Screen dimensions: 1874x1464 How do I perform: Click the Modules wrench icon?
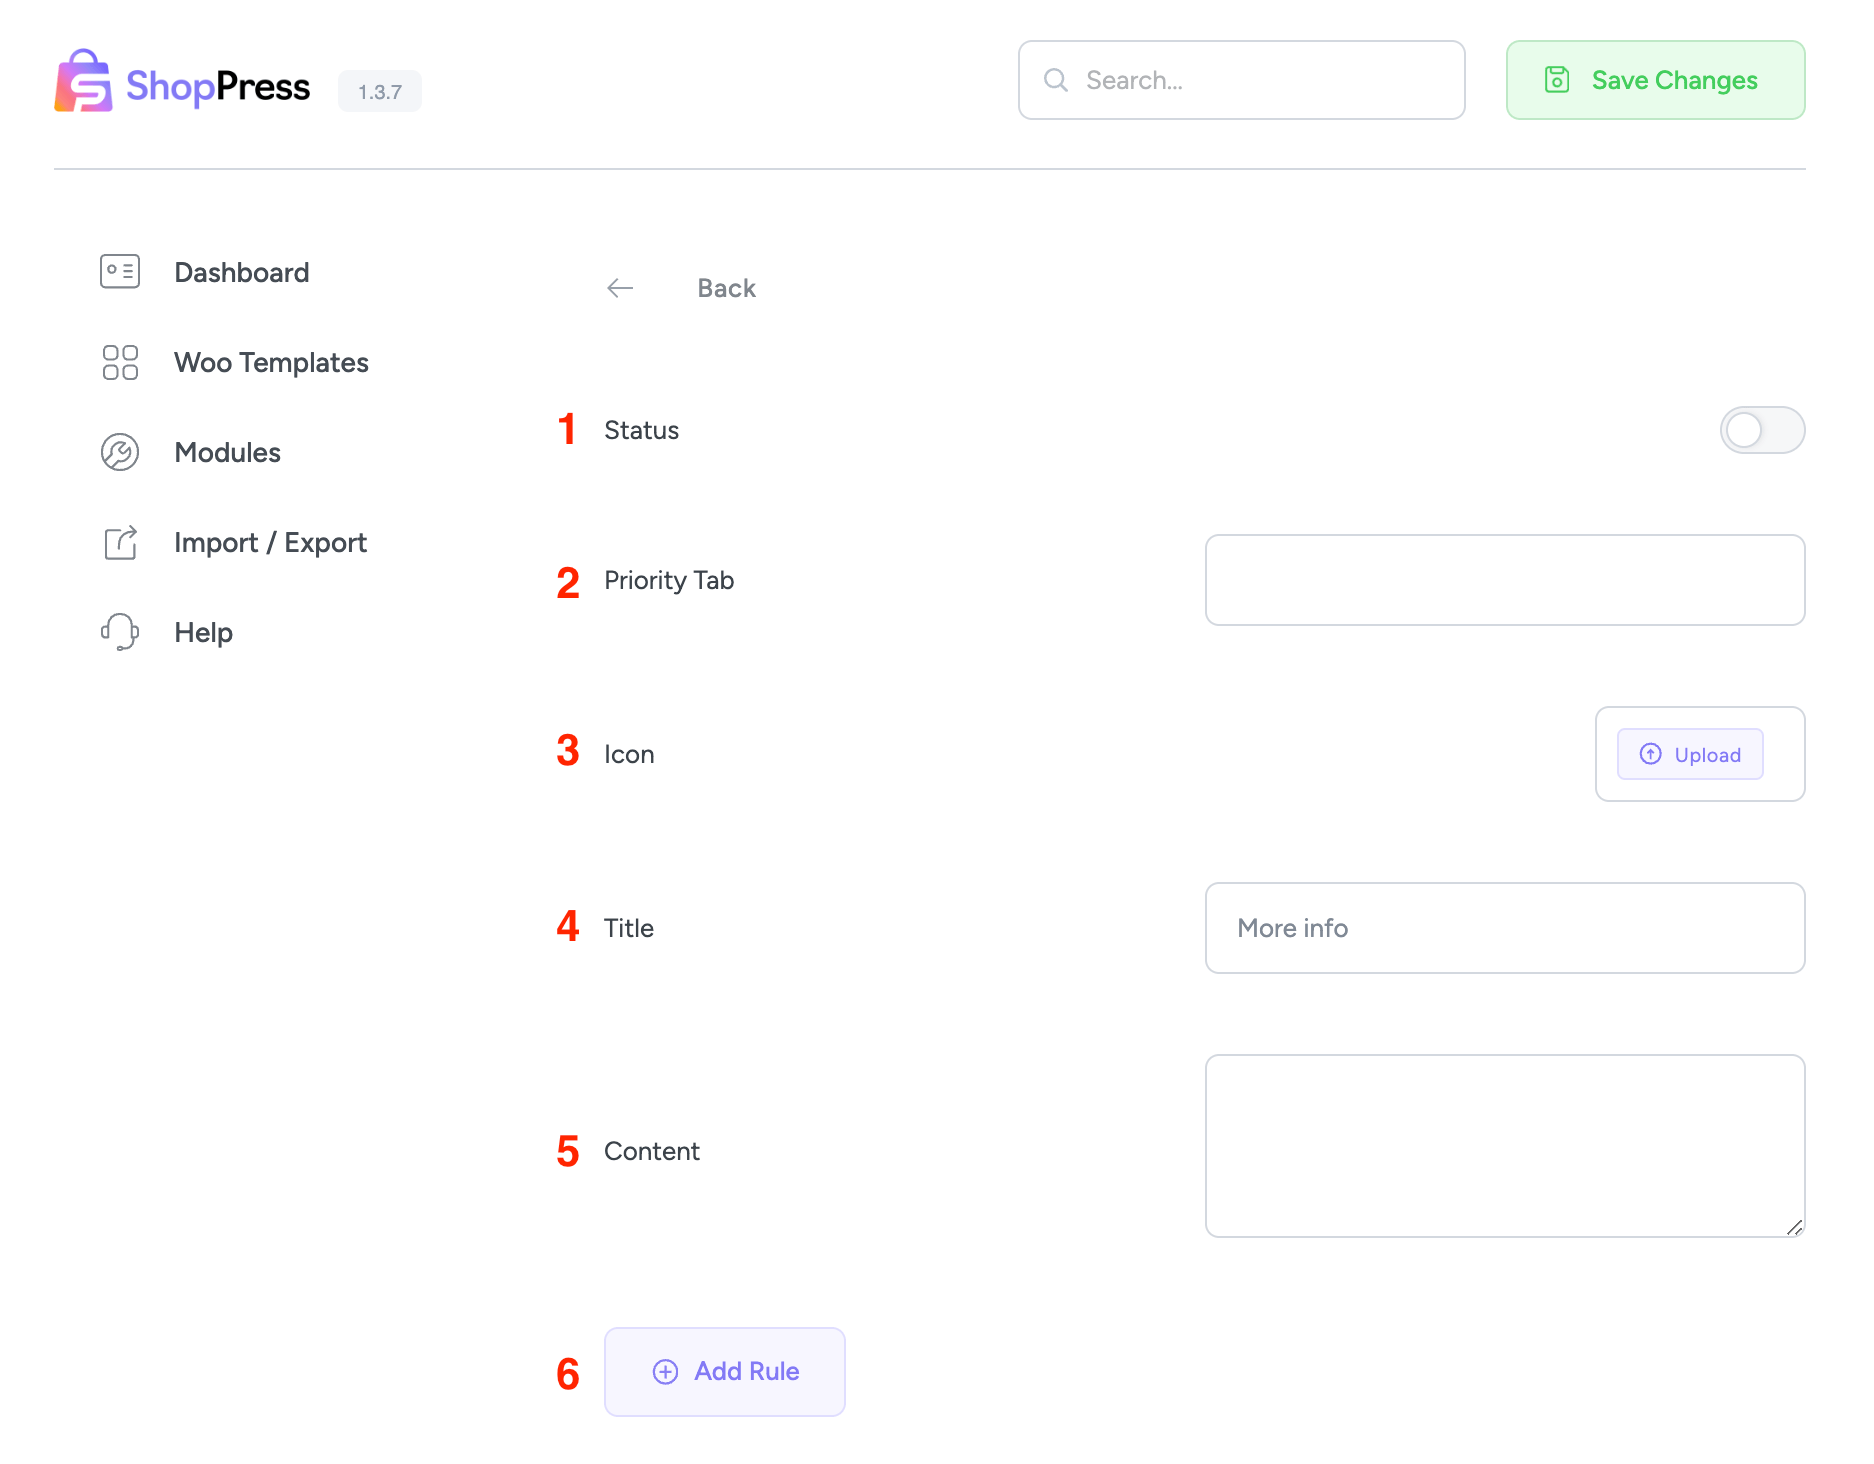coord(119,452)
